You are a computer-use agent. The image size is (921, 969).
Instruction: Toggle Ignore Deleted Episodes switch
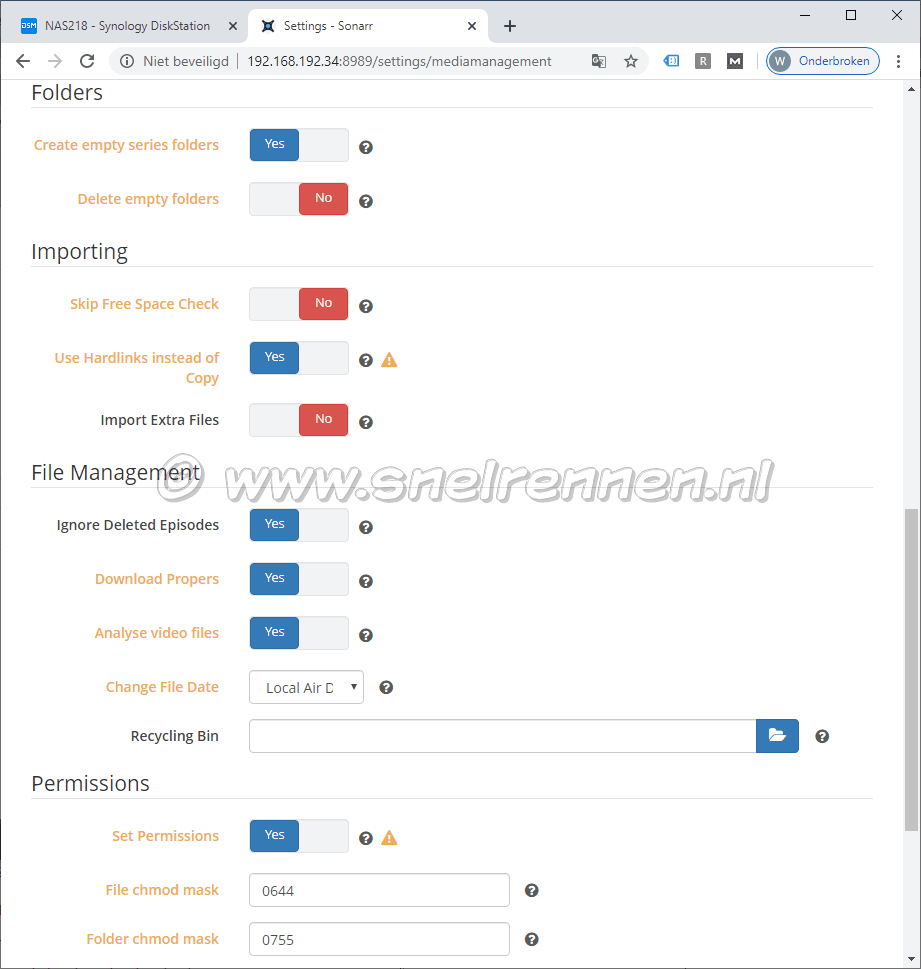point(299,525)
